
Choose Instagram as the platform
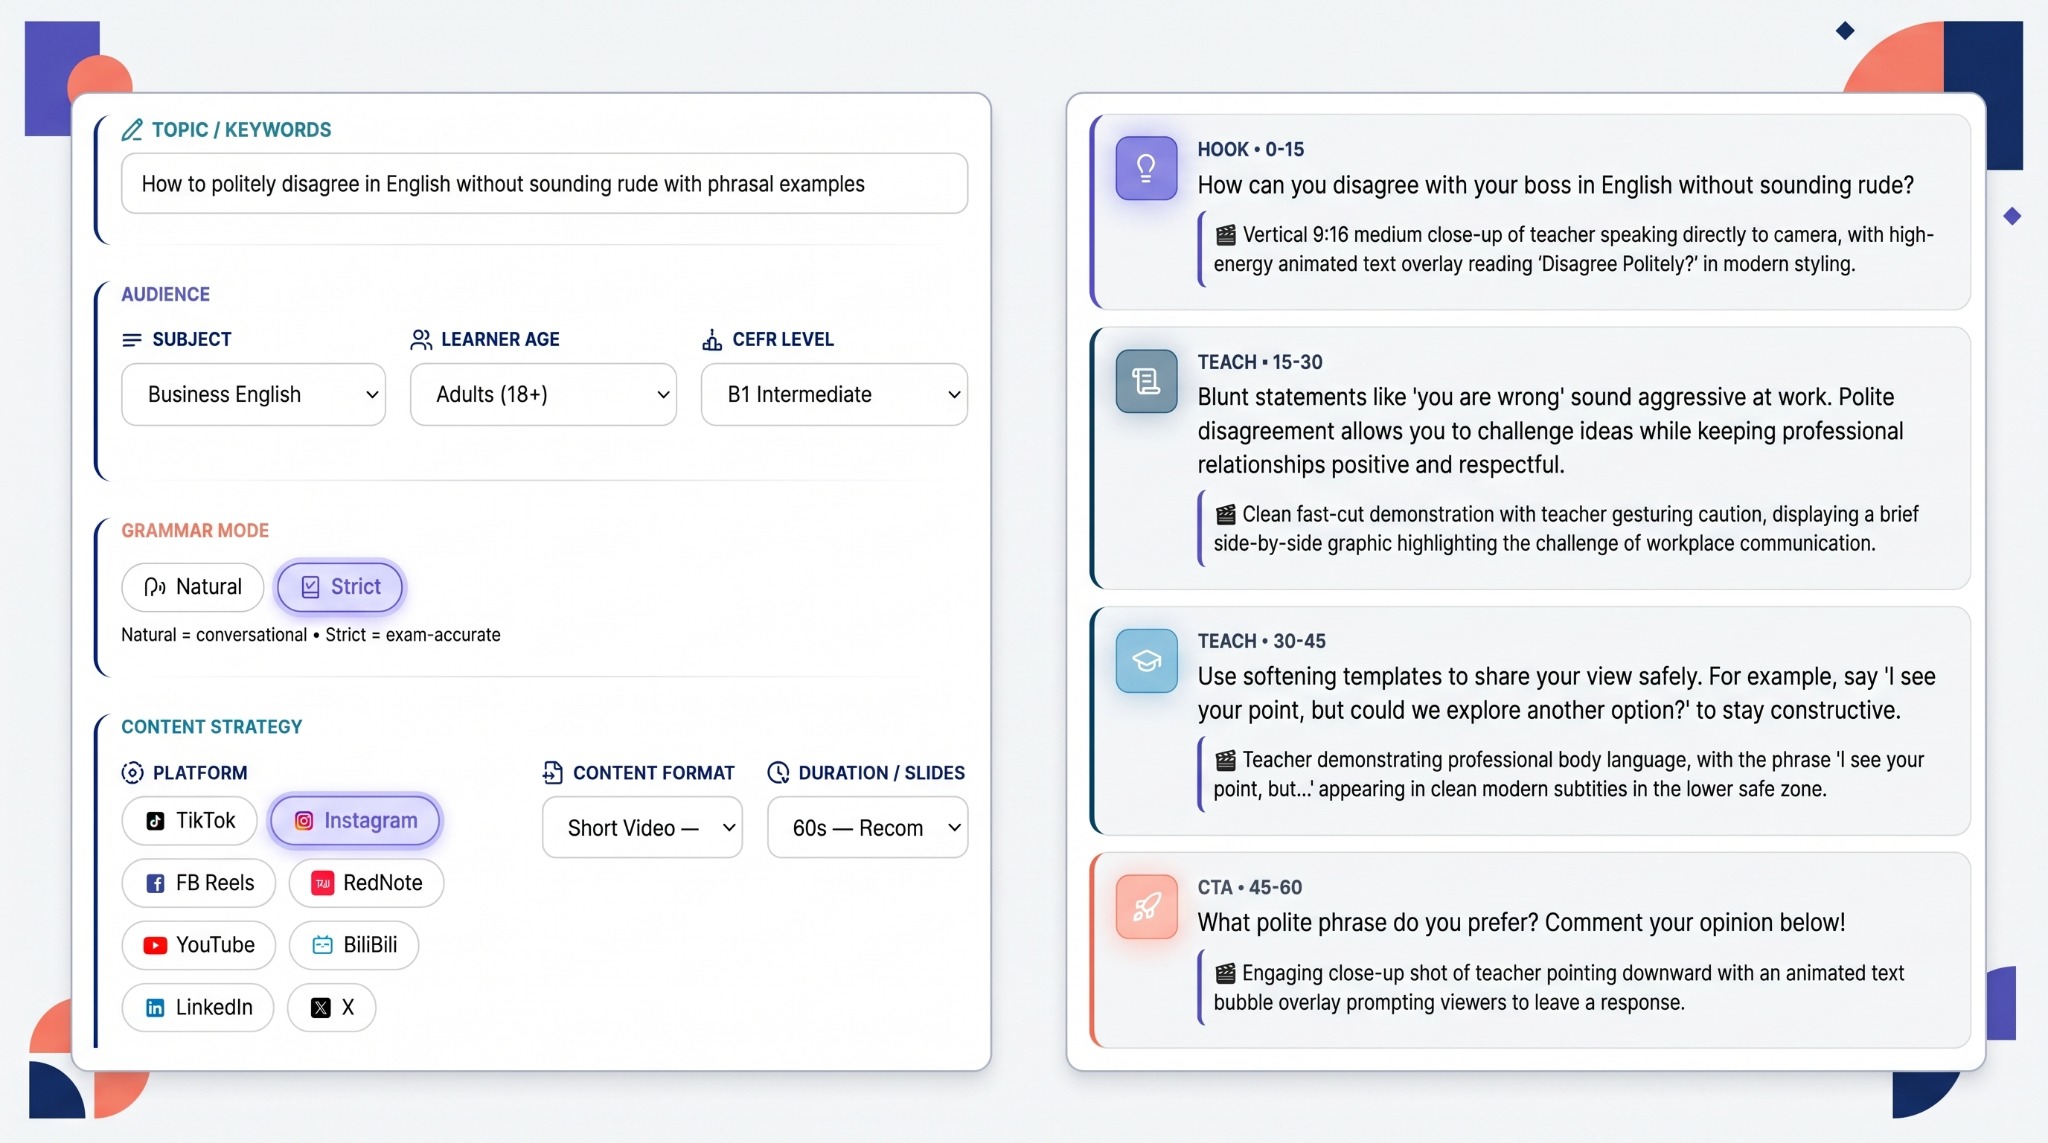355,821
